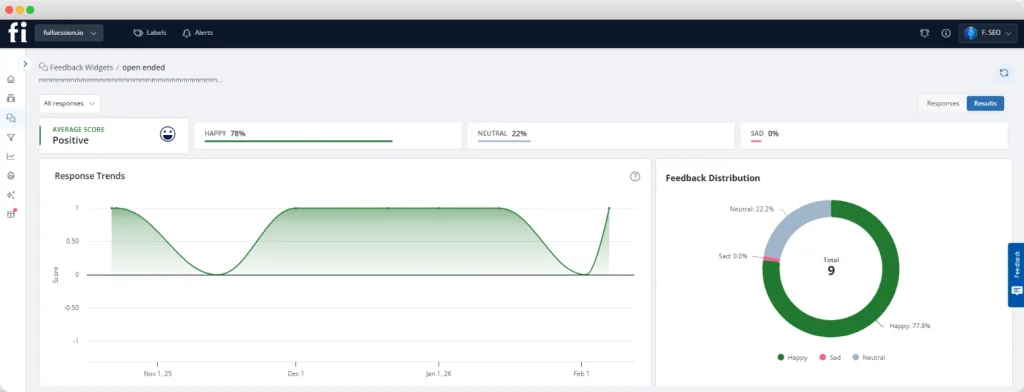
Task: Click the 'Response Trends' heading
Action: [x=89, y=176]
